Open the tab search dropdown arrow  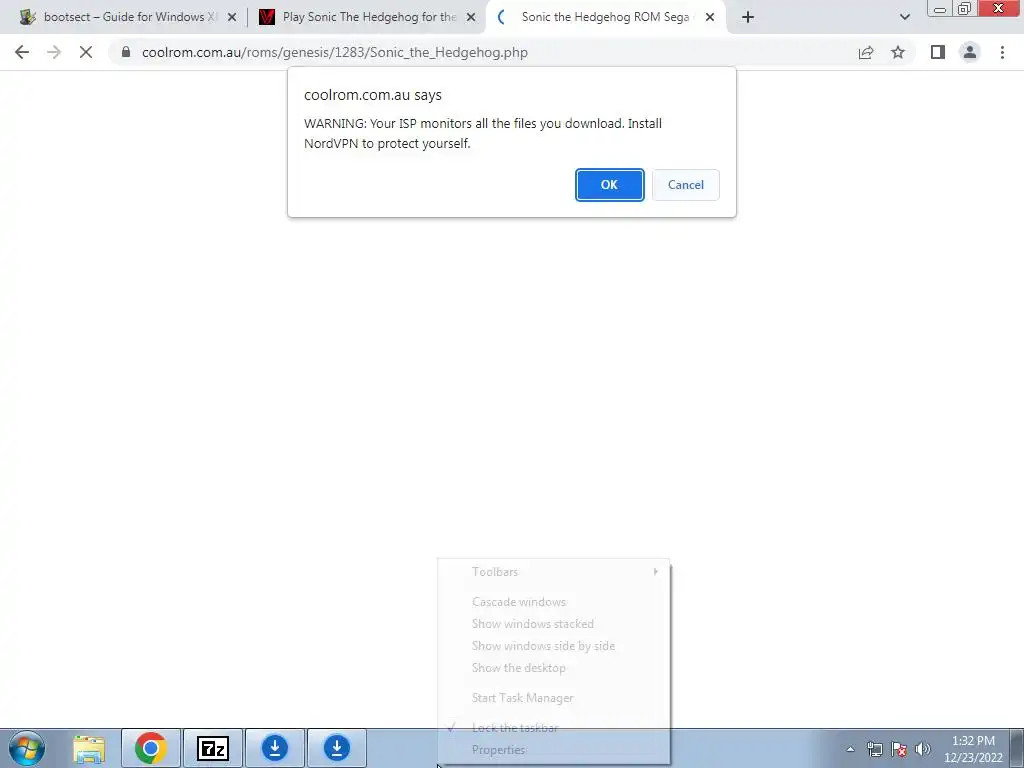(x=904, y=17)
